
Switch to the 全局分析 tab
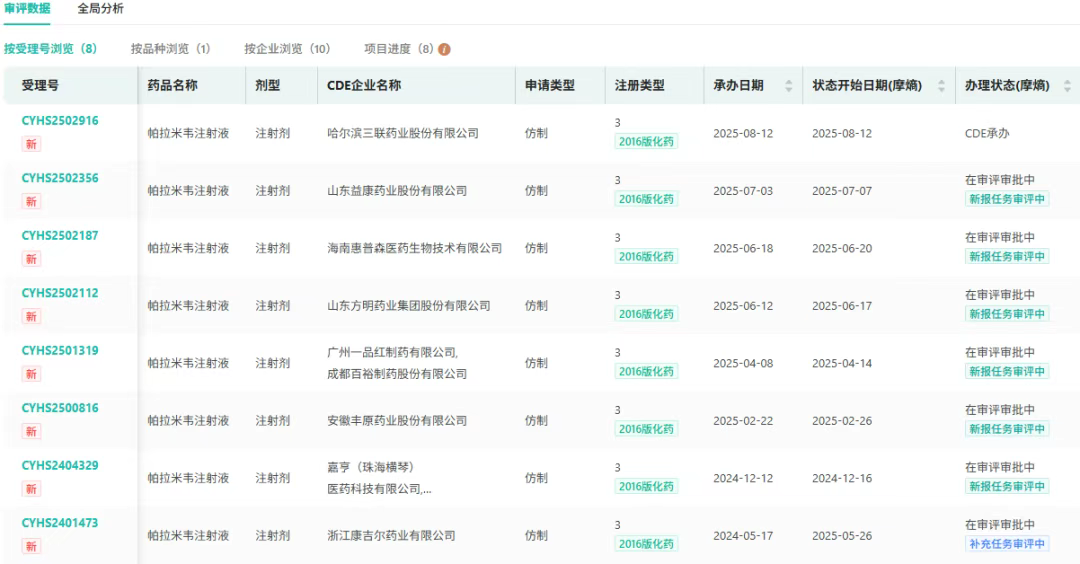click(101, 9)
